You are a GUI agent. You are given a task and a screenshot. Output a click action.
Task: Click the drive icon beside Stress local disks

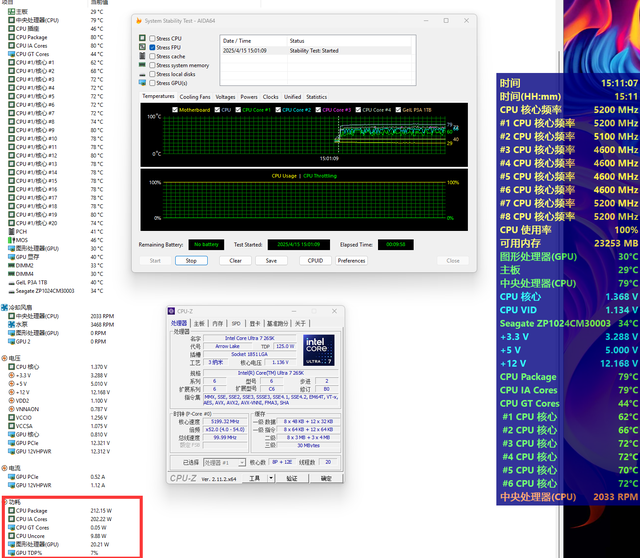pyautogui.click(x=142, y=74)
